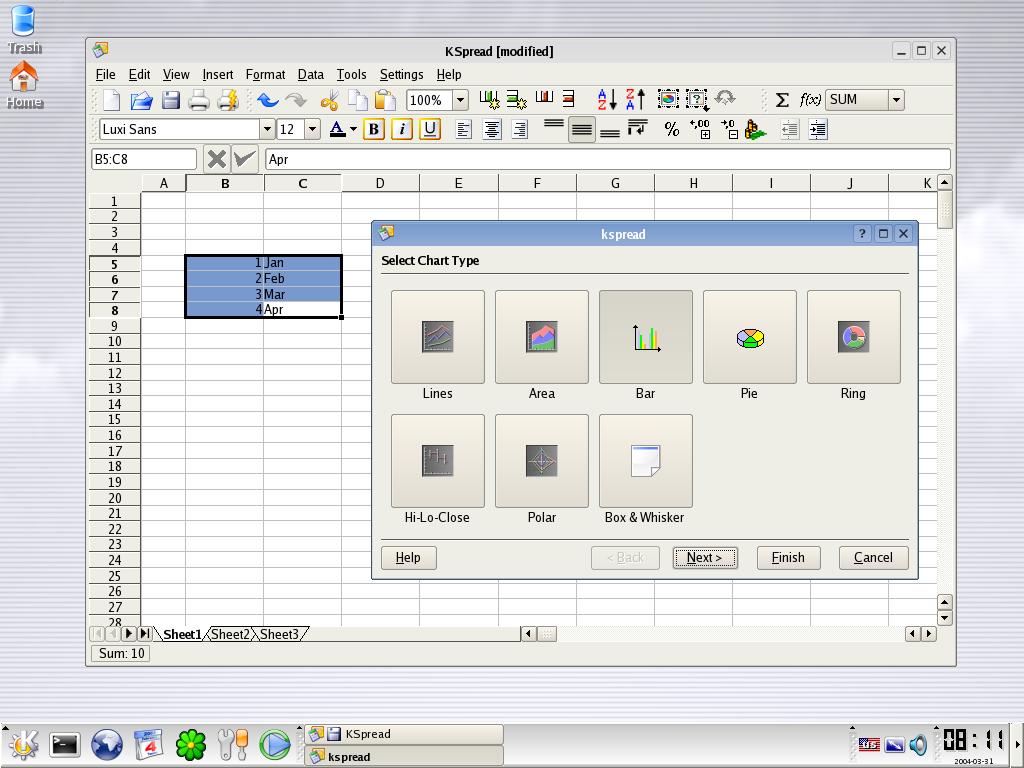The image size is (1024, 768).
Task: Toggle bold formatting
Action: tap(374, 129)
